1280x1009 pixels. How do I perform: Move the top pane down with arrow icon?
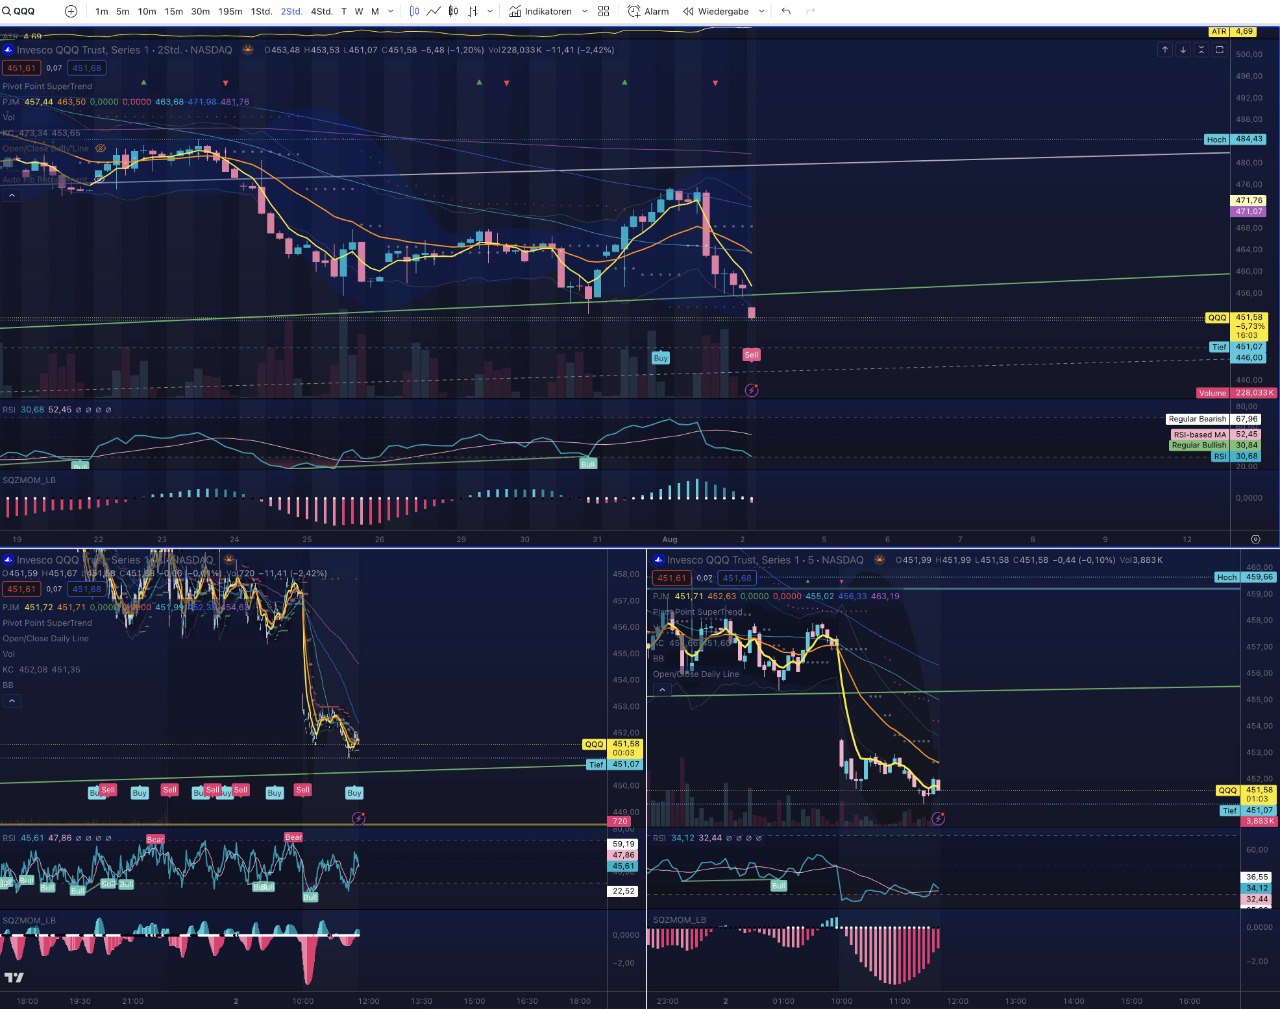click(1183, 49)
